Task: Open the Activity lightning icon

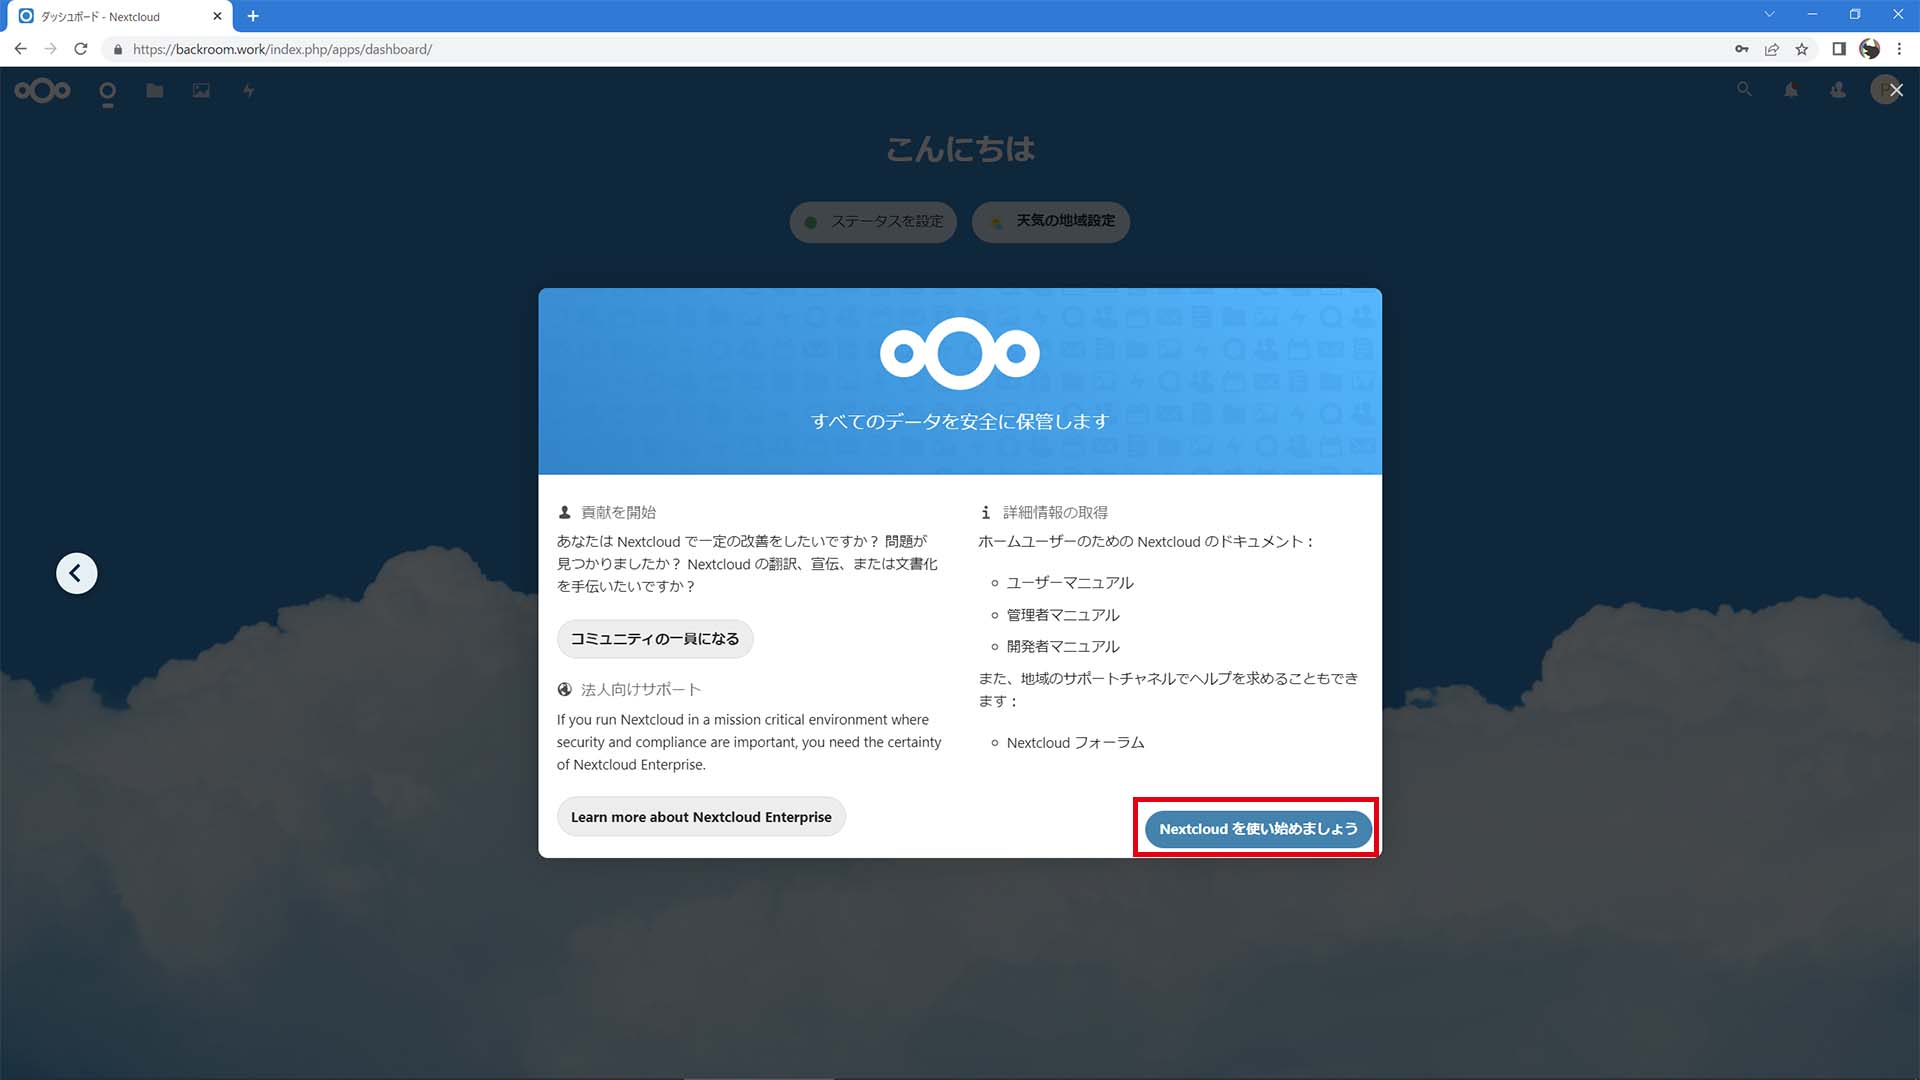Action: tap(248, 91)
